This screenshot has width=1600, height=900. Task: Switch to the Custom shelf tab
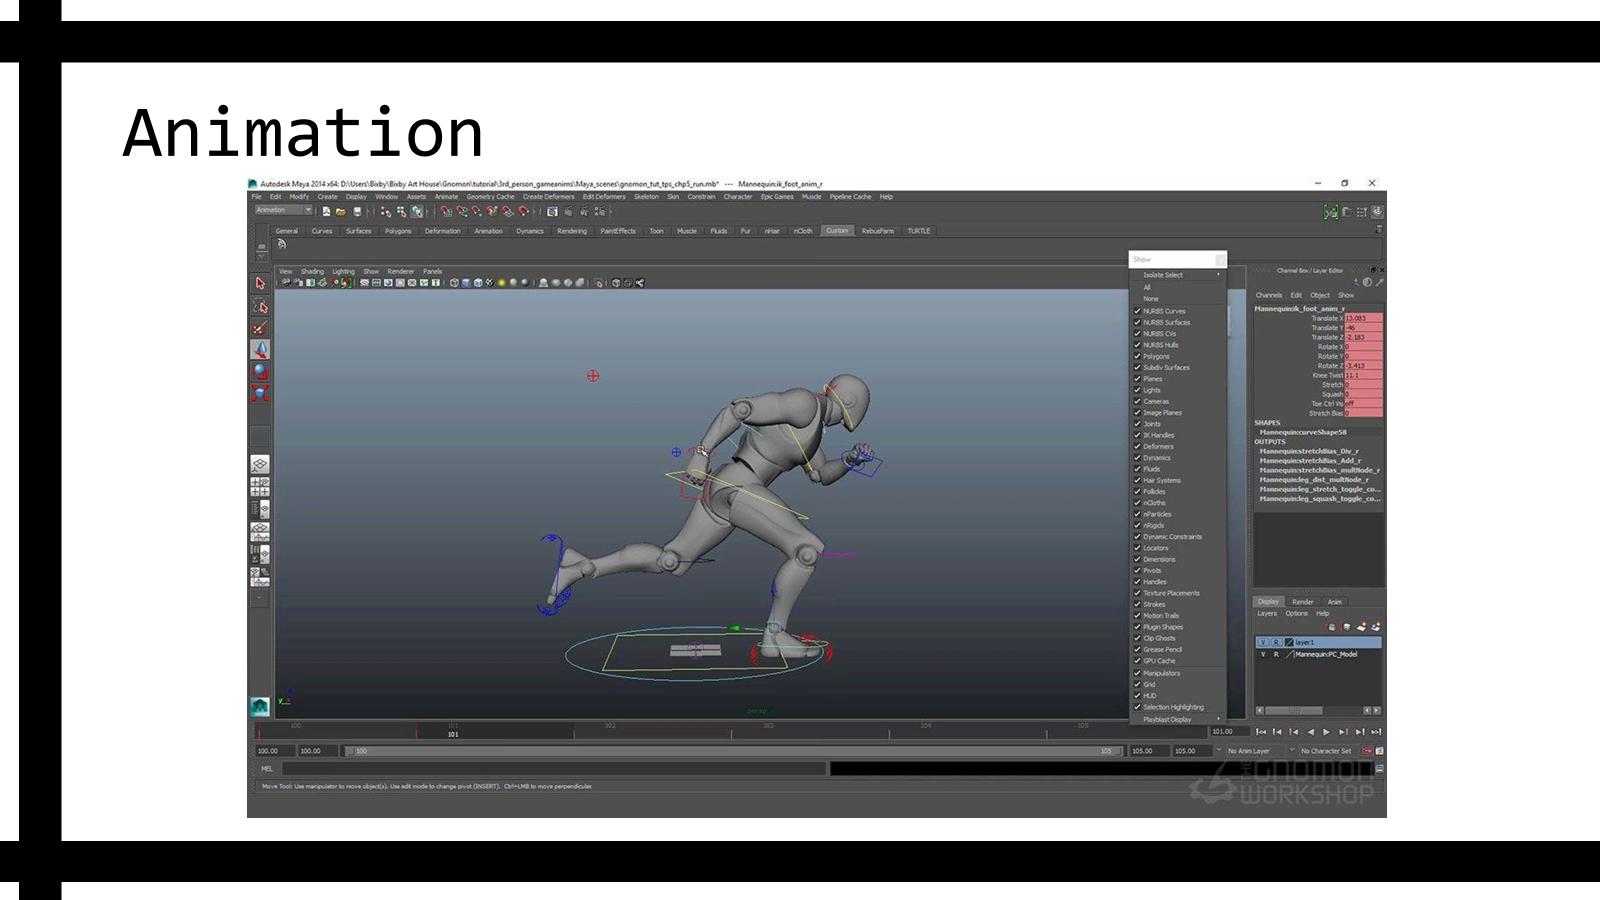[x=837, y=231]
